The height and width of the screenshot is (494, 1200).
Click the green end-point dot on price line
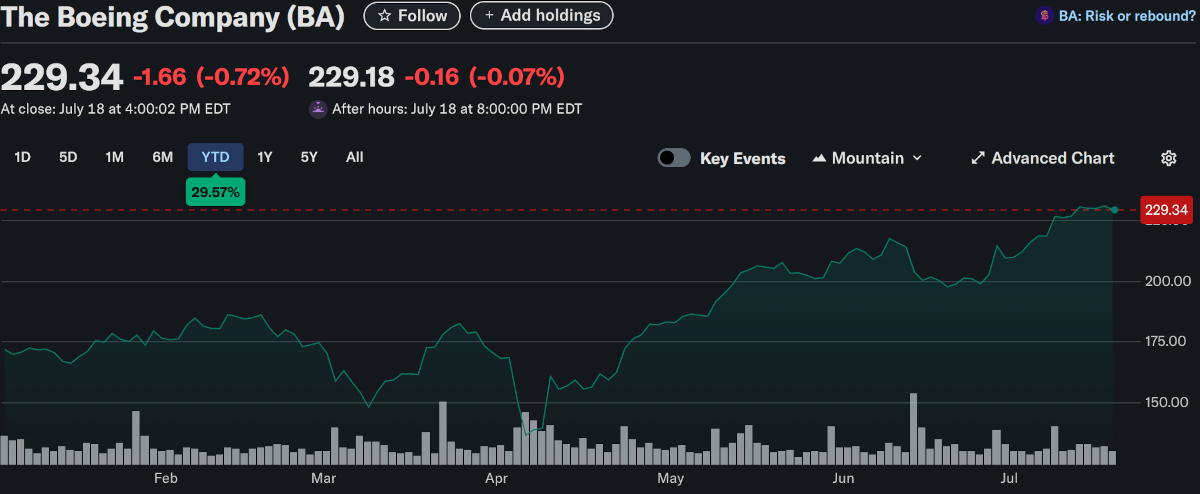pos(1114,209)
